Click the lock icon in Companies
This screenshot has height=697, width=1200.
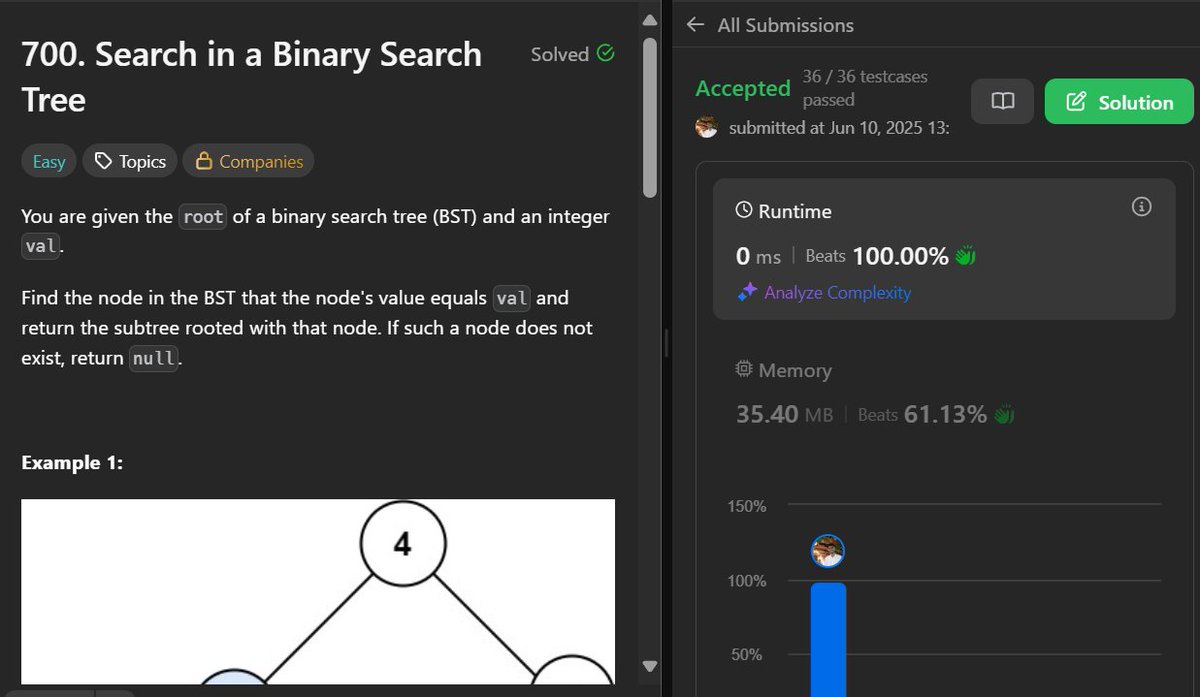point(203,161)
